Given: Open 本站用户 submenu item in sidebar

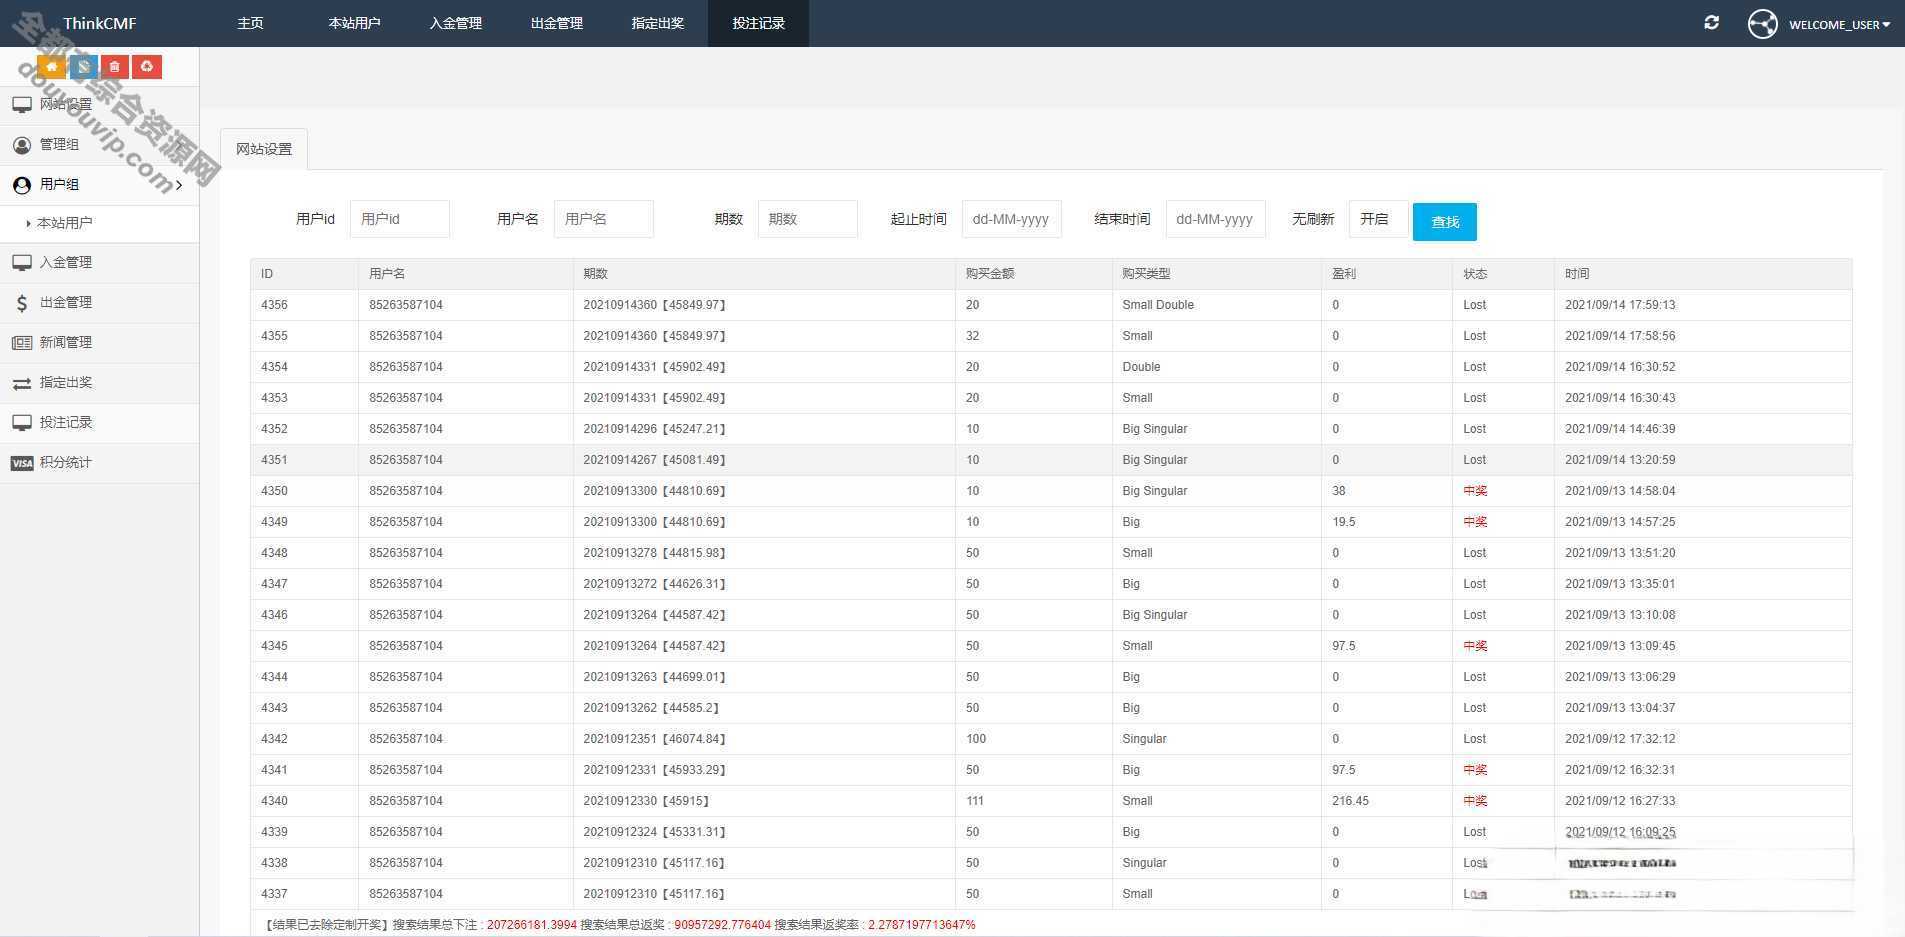Looking at the screenshot, I should (65, 223).
